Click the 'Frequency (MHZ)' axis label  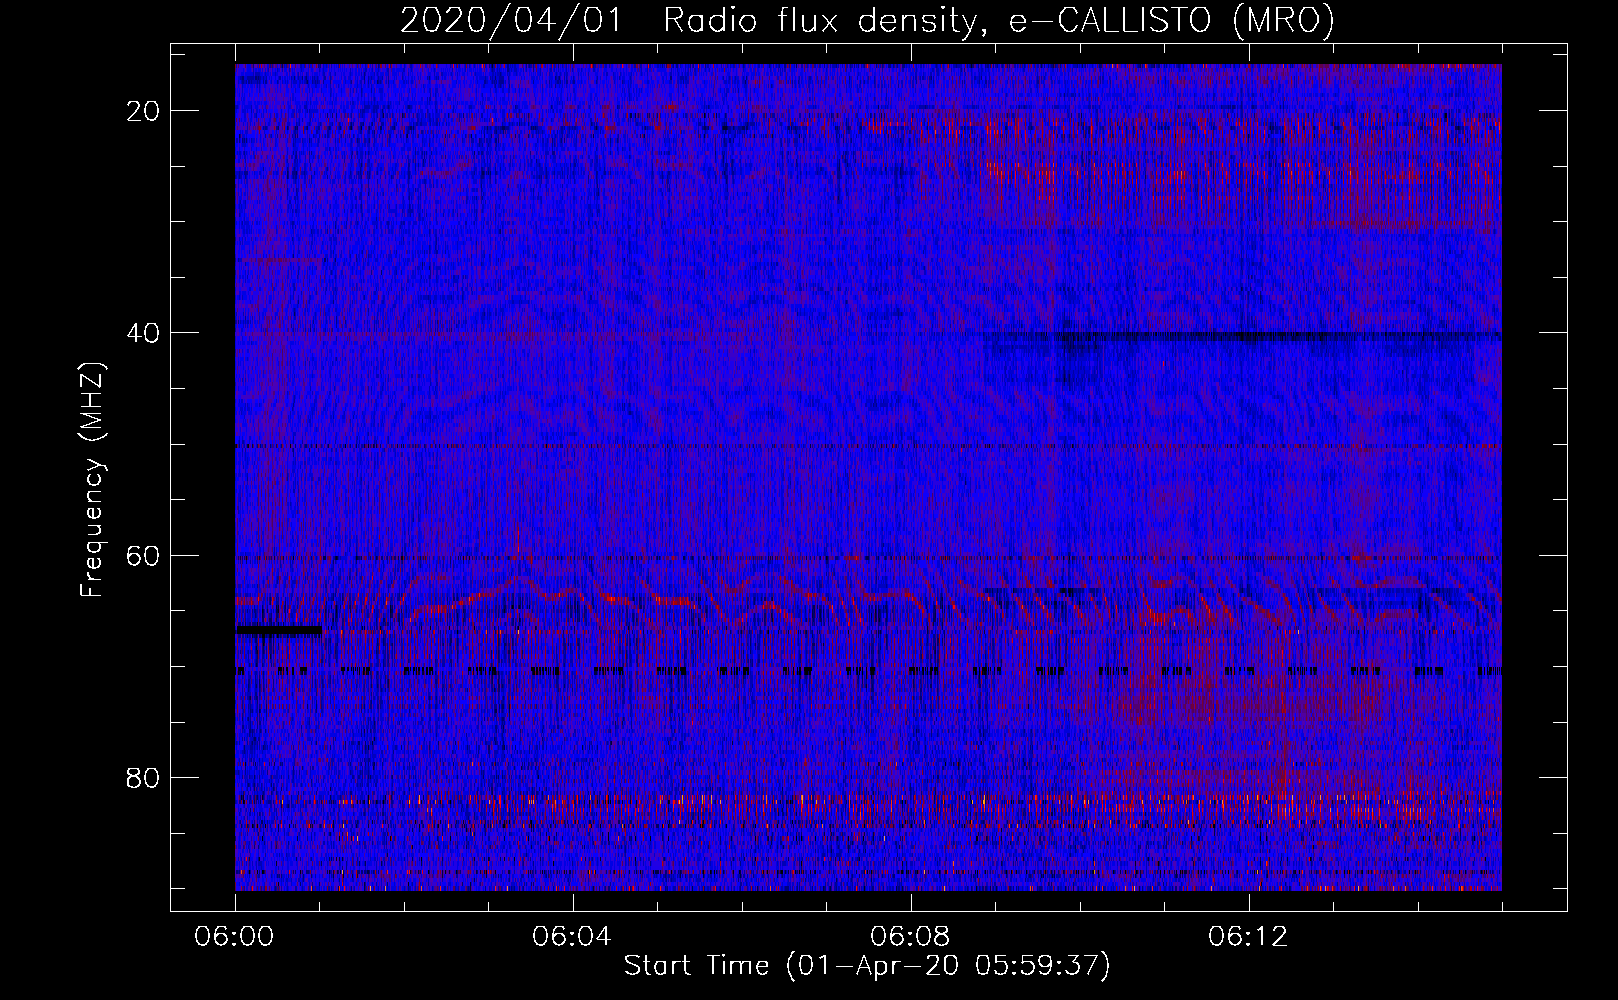coord(92,480)
